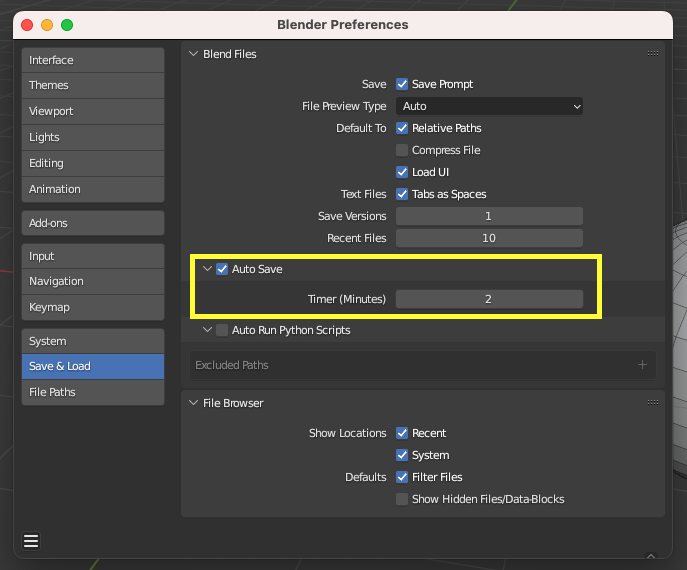Maximize the Blender Preferences window
The image size is (687, 570).
click(67, 25)
